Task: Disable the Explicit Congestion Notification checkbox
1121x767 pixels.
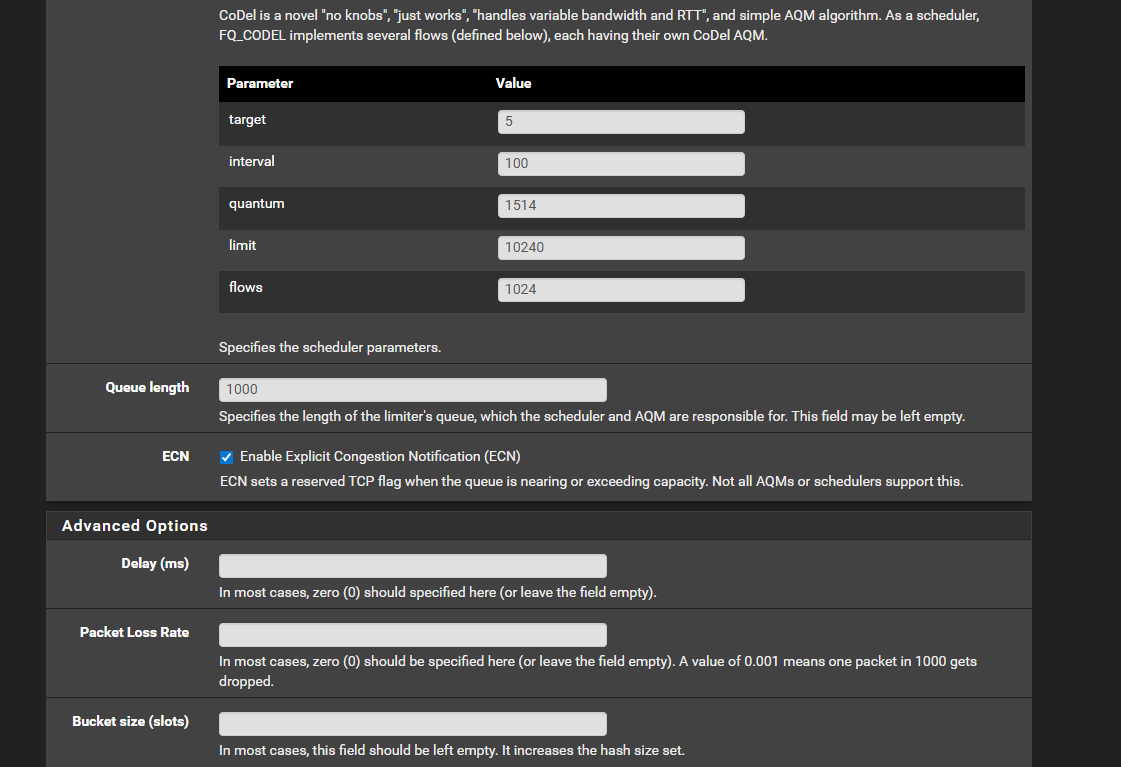Action: coord(227,457)
